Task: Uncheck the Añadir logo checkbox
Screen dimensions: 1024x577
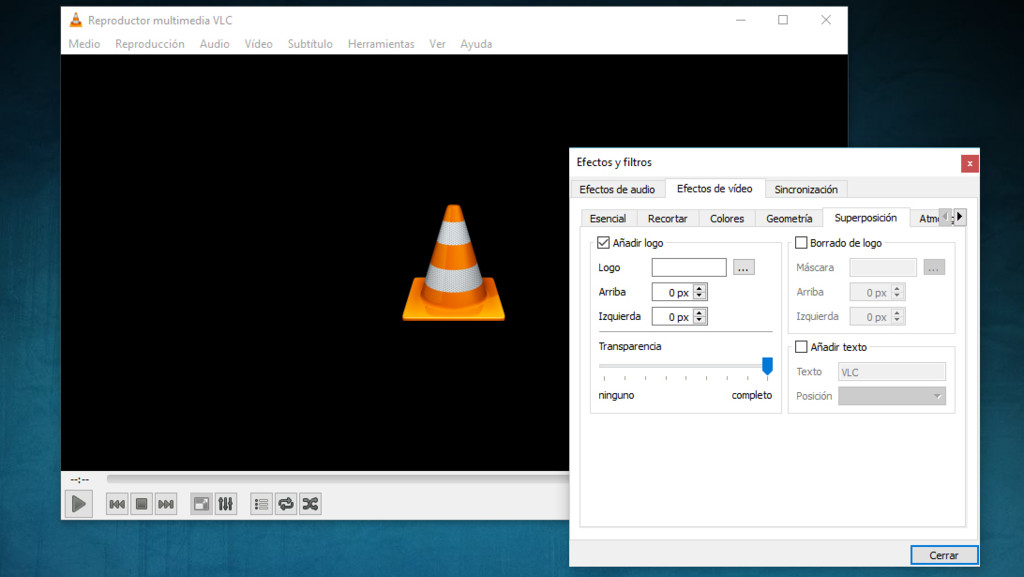Action: click(x=601, y=241)
